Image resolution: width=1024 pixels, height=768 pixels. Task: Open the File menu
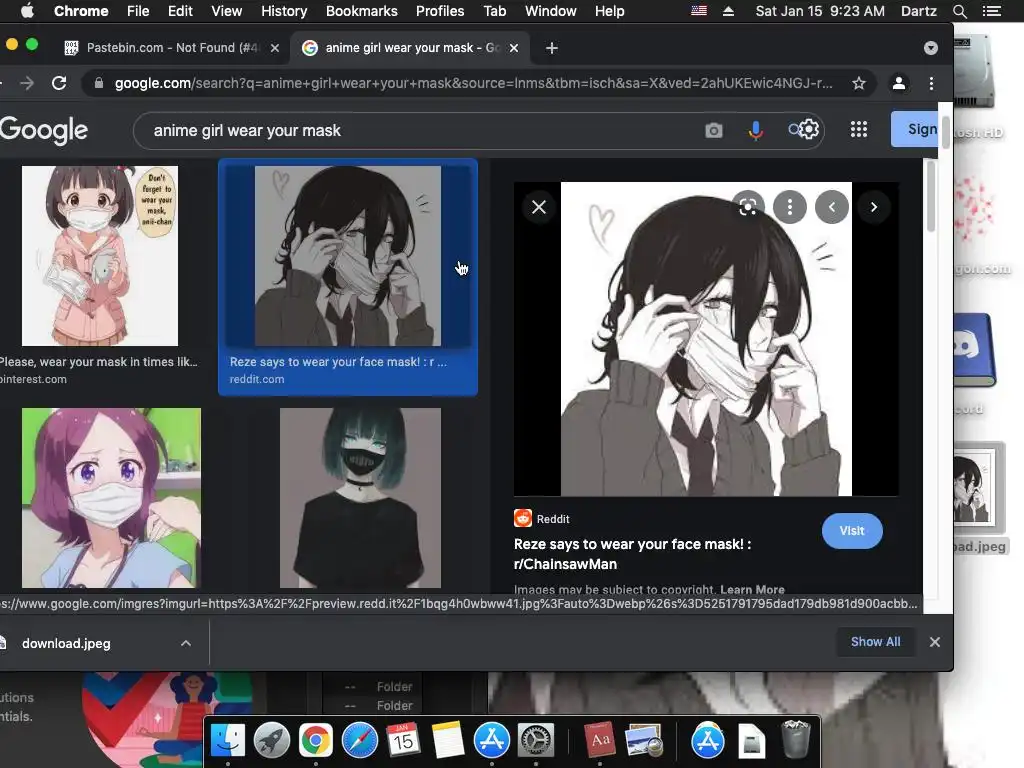point(138,11)
